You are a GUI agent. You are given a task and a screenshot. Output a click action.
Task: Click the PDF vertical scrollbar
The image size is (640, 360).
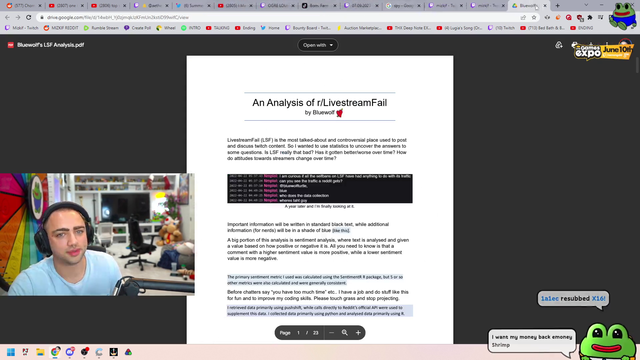(638, 65)
